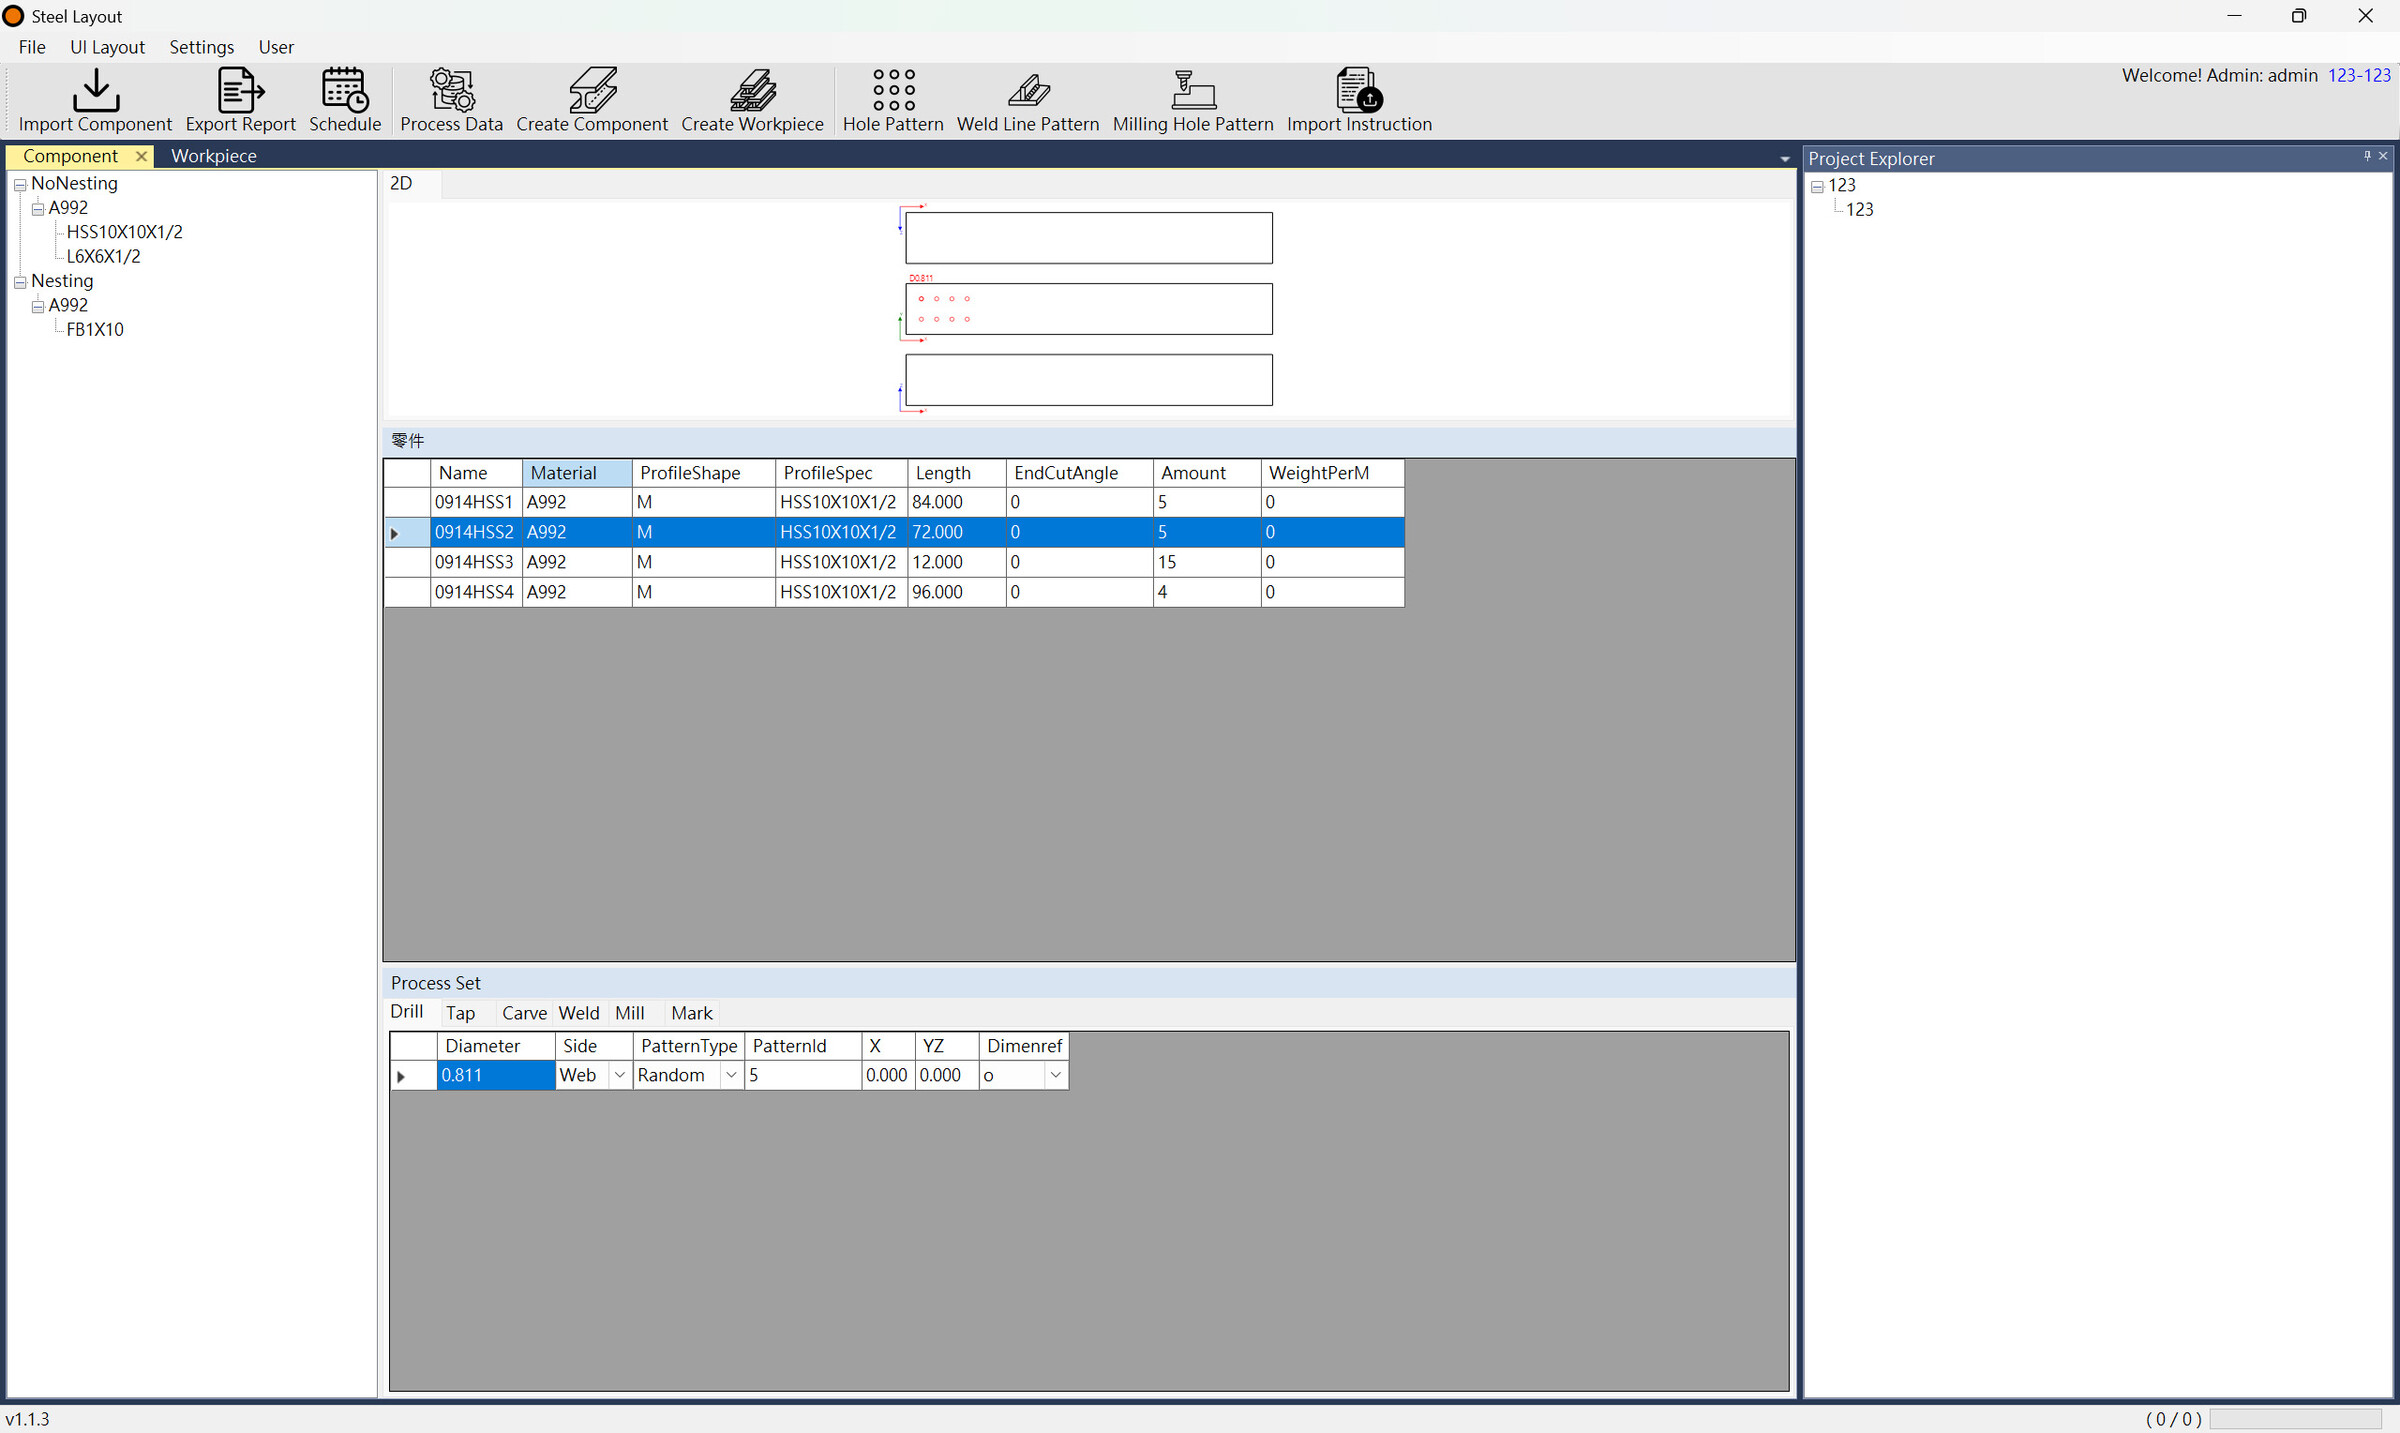Click the Create Component icon
The width and height of the screenshot is (2400, 1433).
coord(592,100)
